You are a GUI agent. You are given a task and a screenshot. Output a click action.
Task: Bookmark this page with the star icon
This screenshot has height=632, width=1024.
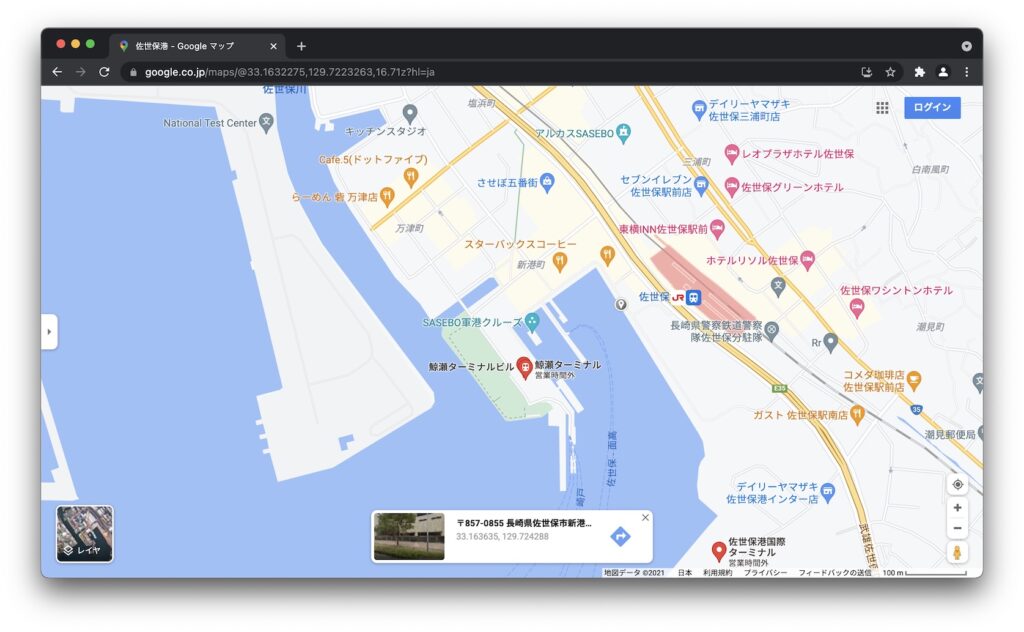click(890, 72)
